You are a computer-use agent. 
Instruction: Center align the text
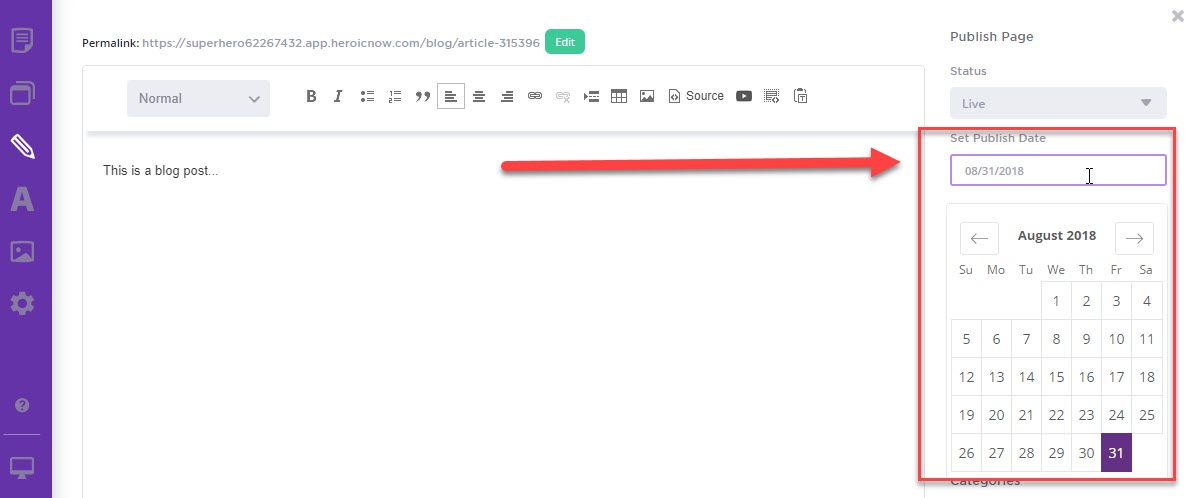tap(478, 96)
